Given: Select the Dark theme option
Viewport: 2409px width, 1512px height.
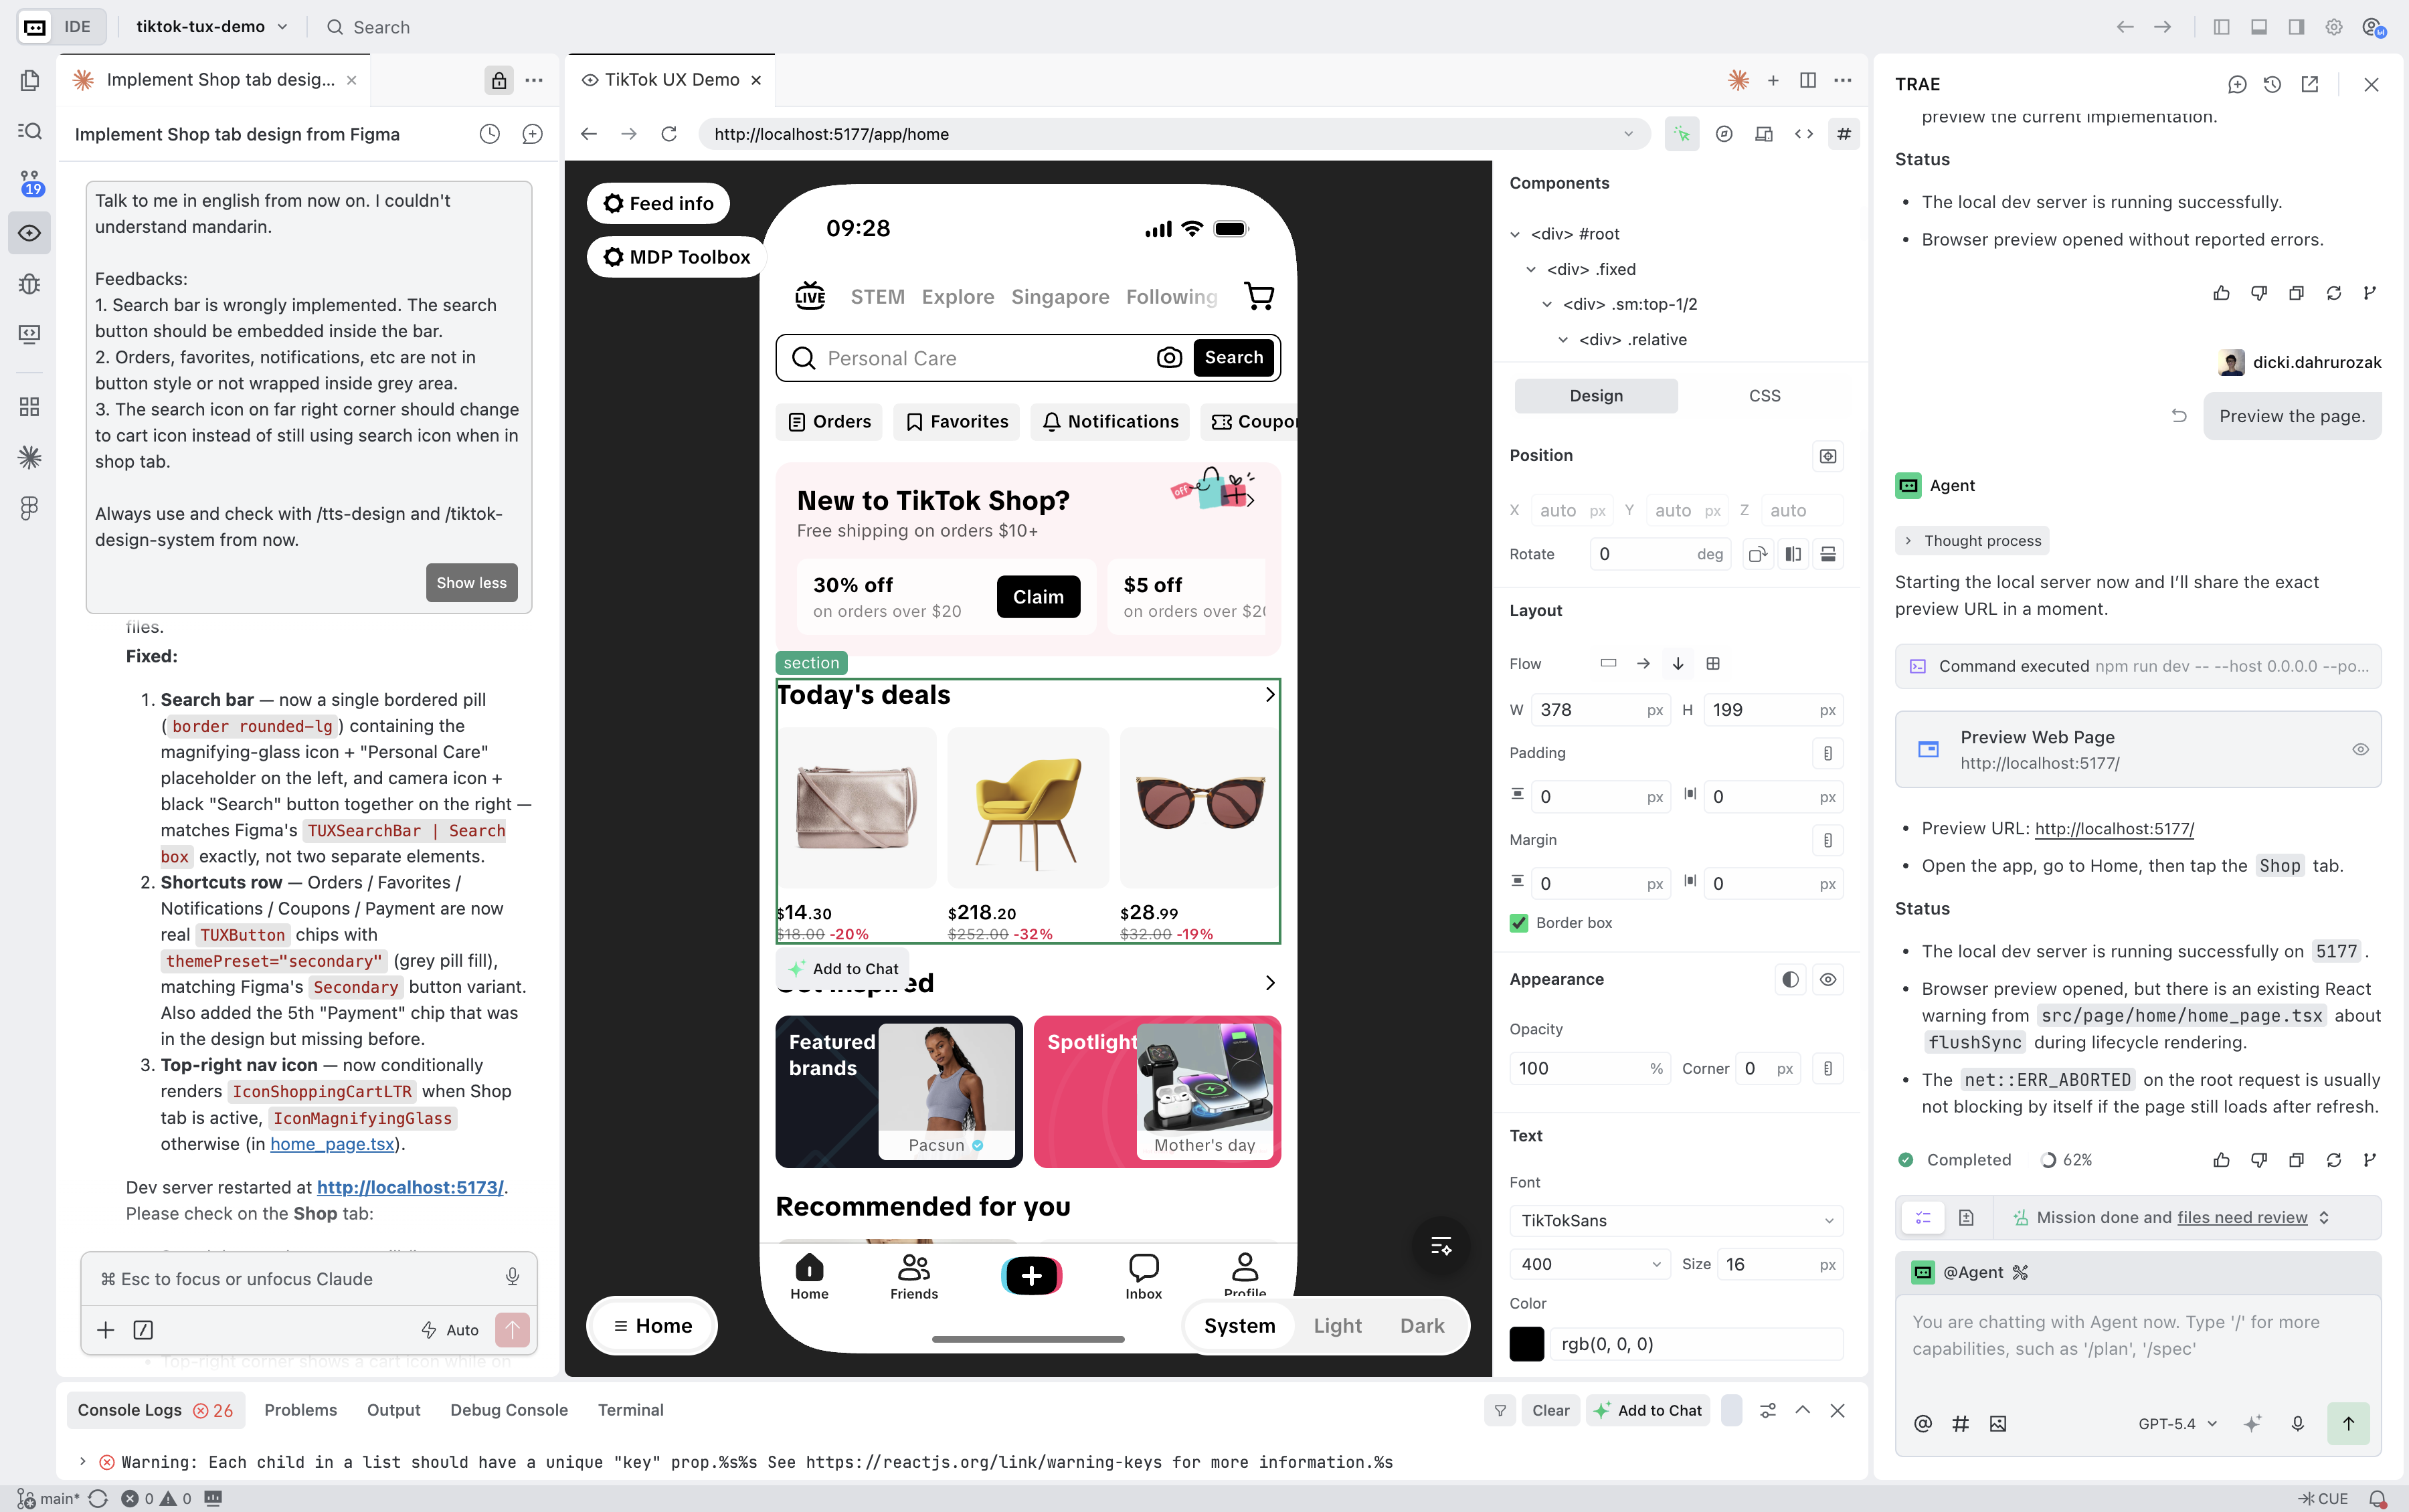Looking at the screenshot, I should (1422, 1326).
